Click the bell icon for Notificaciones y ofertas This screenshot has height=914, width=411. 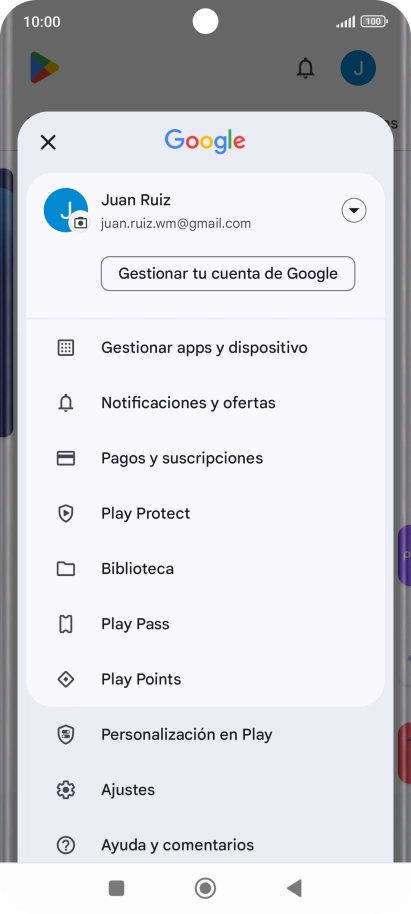click(x=66, y=403)
